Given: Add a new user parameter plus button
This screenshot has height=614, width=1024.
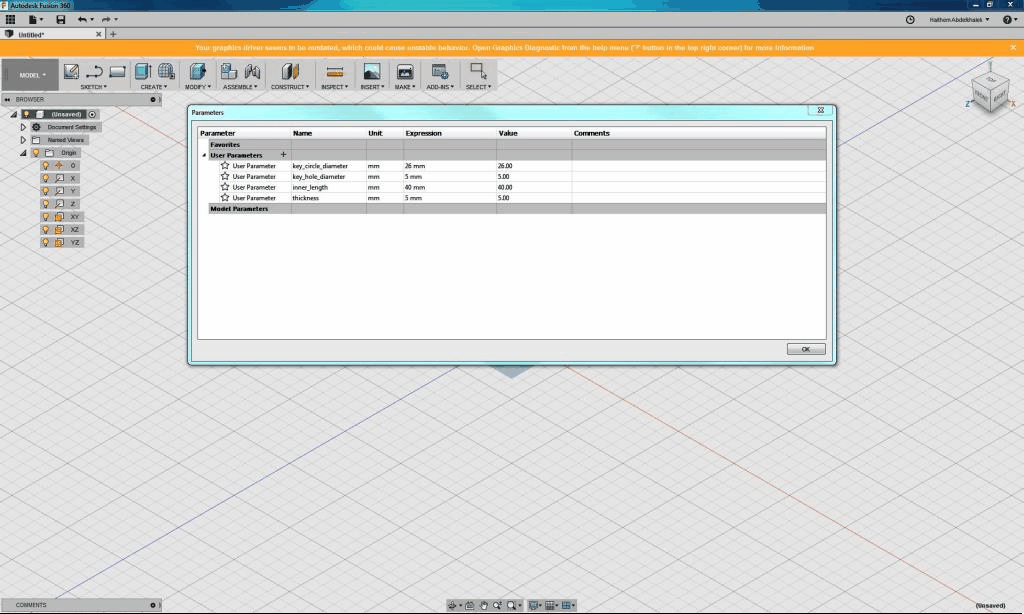Looking at the screenshot, I should (283, 155).
